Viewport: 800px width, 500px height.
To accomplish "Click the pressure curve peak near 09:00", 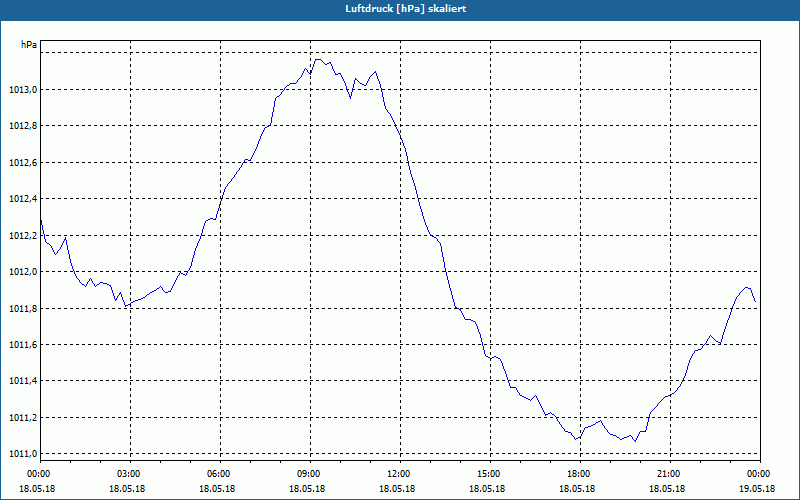I will tap(318, 60).
